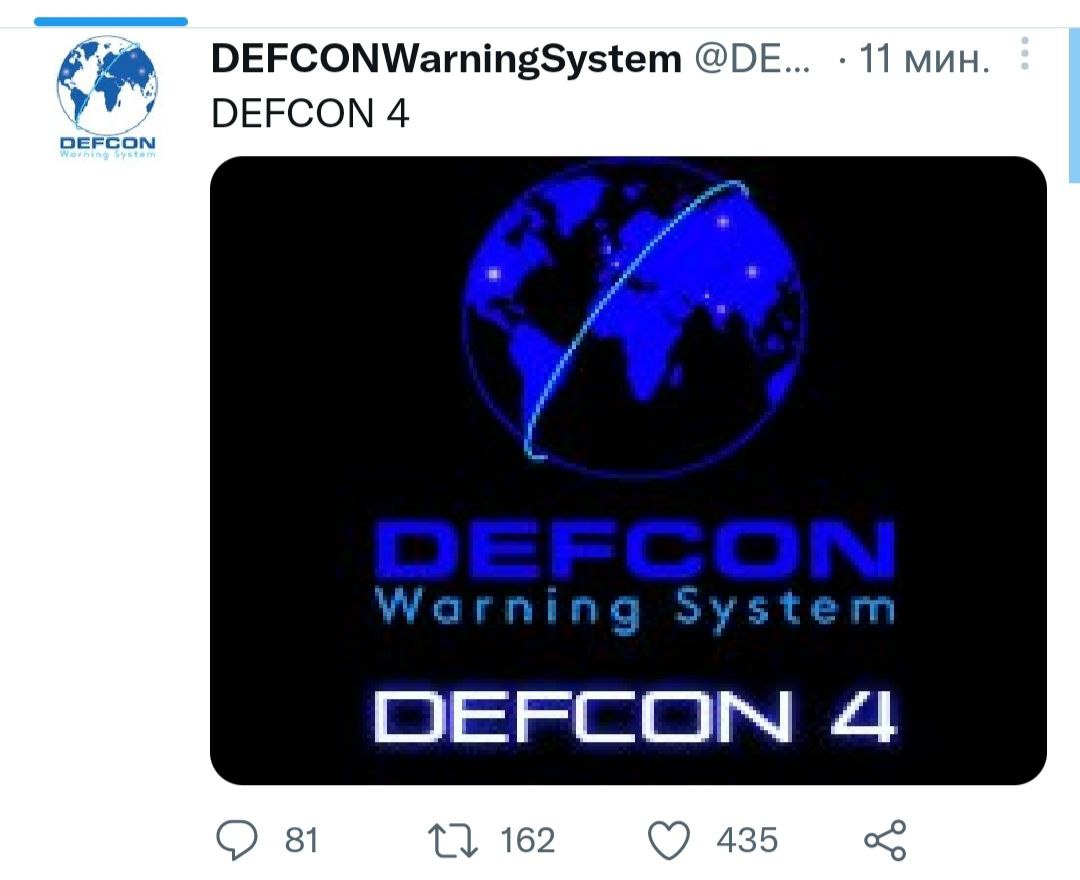Viewport: 1080px width, 880px height.
Task: Share the tweet via the share icon
Action: 885,840
